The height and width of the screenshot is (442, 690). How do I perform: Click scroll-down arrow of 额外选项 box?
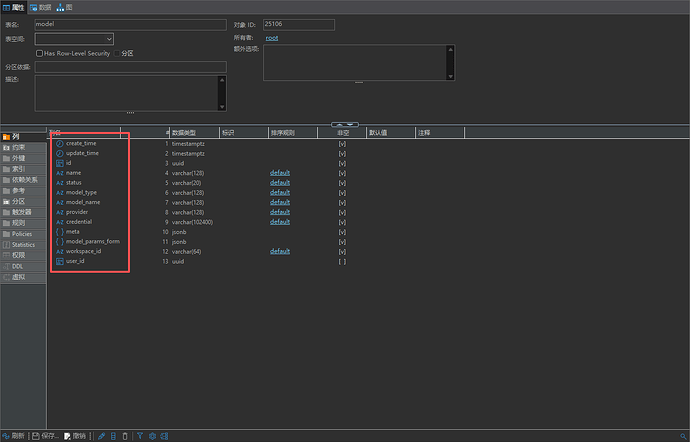pos(450,76)
